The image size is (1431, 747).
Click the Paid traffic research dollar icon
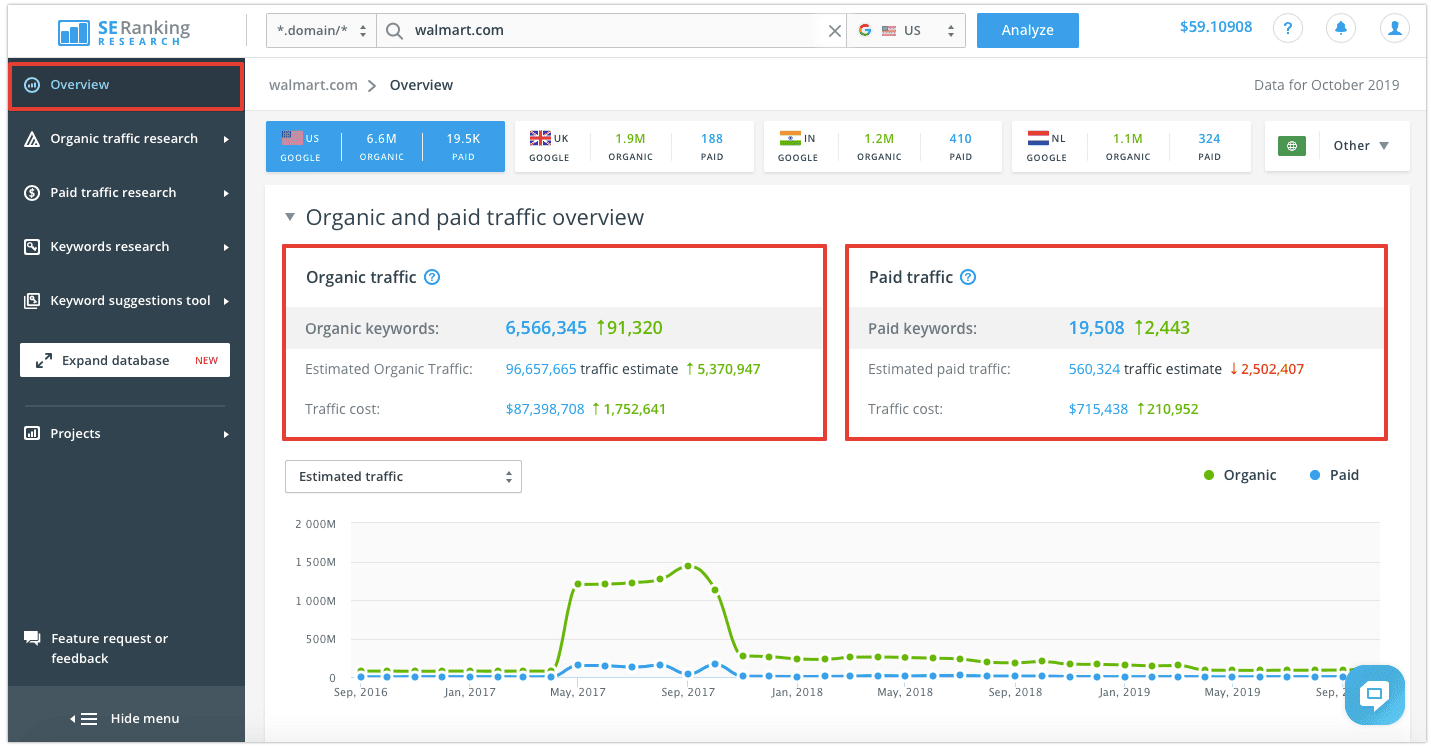coord(32,193)
